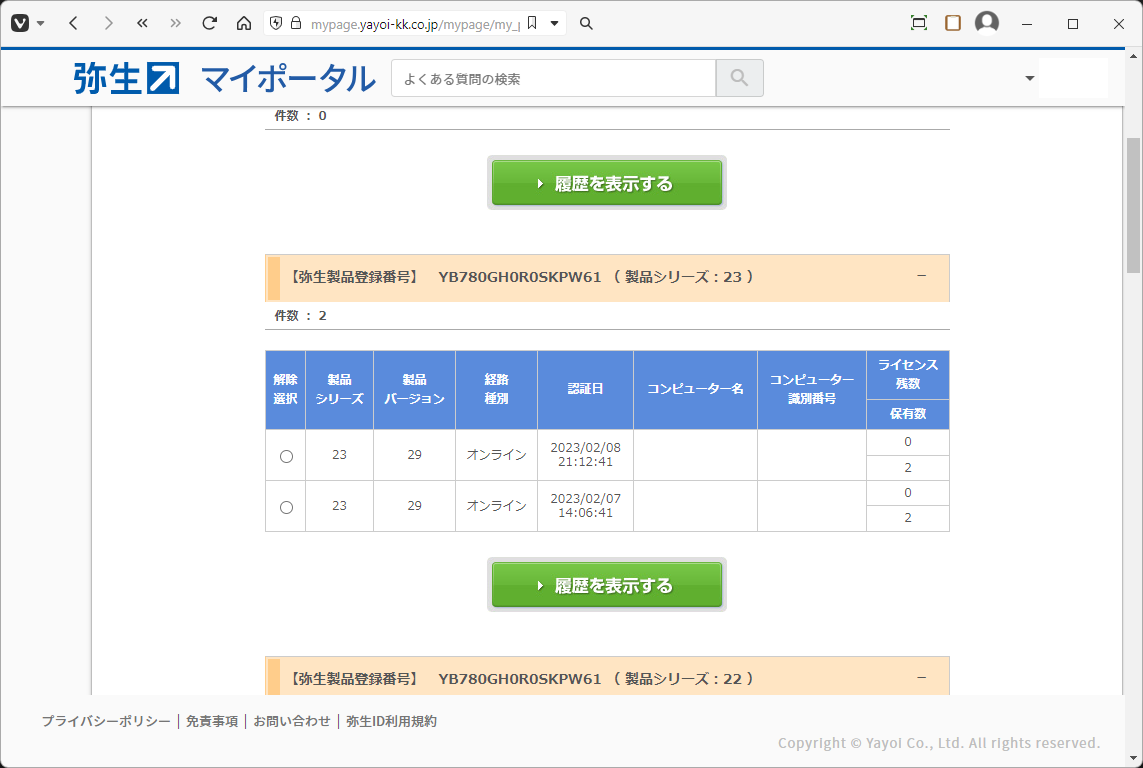Click the Yayoi My Portal logo
This screenshot has width=1143, height=768.
225,79
